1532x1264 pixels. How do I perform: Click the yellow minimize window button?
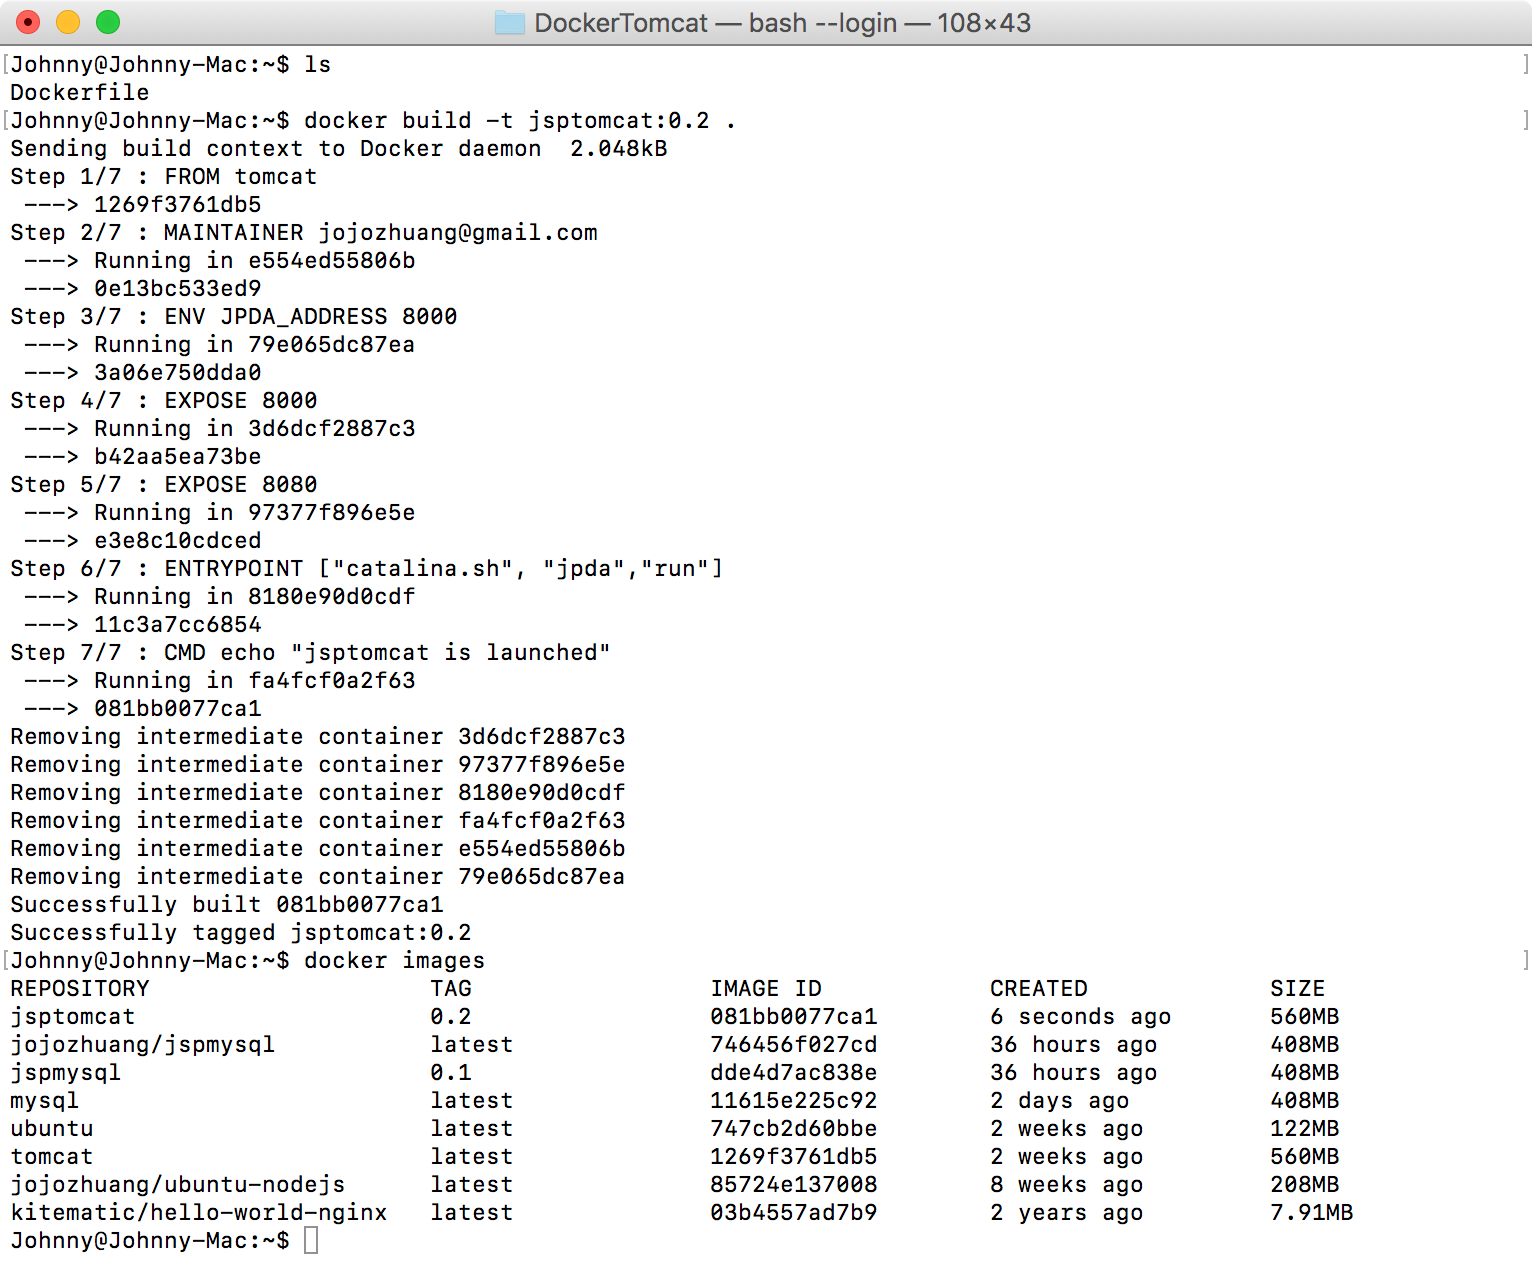click(x=68, y=22)
